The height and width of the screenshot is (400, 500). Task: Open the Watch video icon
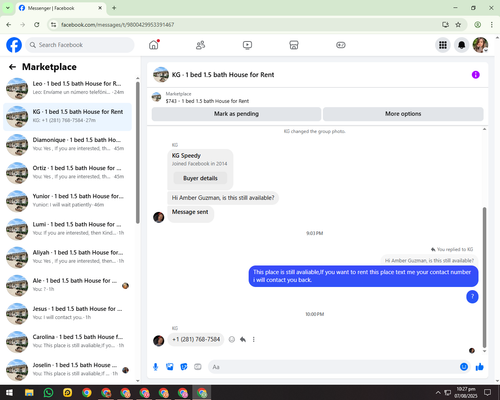247,45
